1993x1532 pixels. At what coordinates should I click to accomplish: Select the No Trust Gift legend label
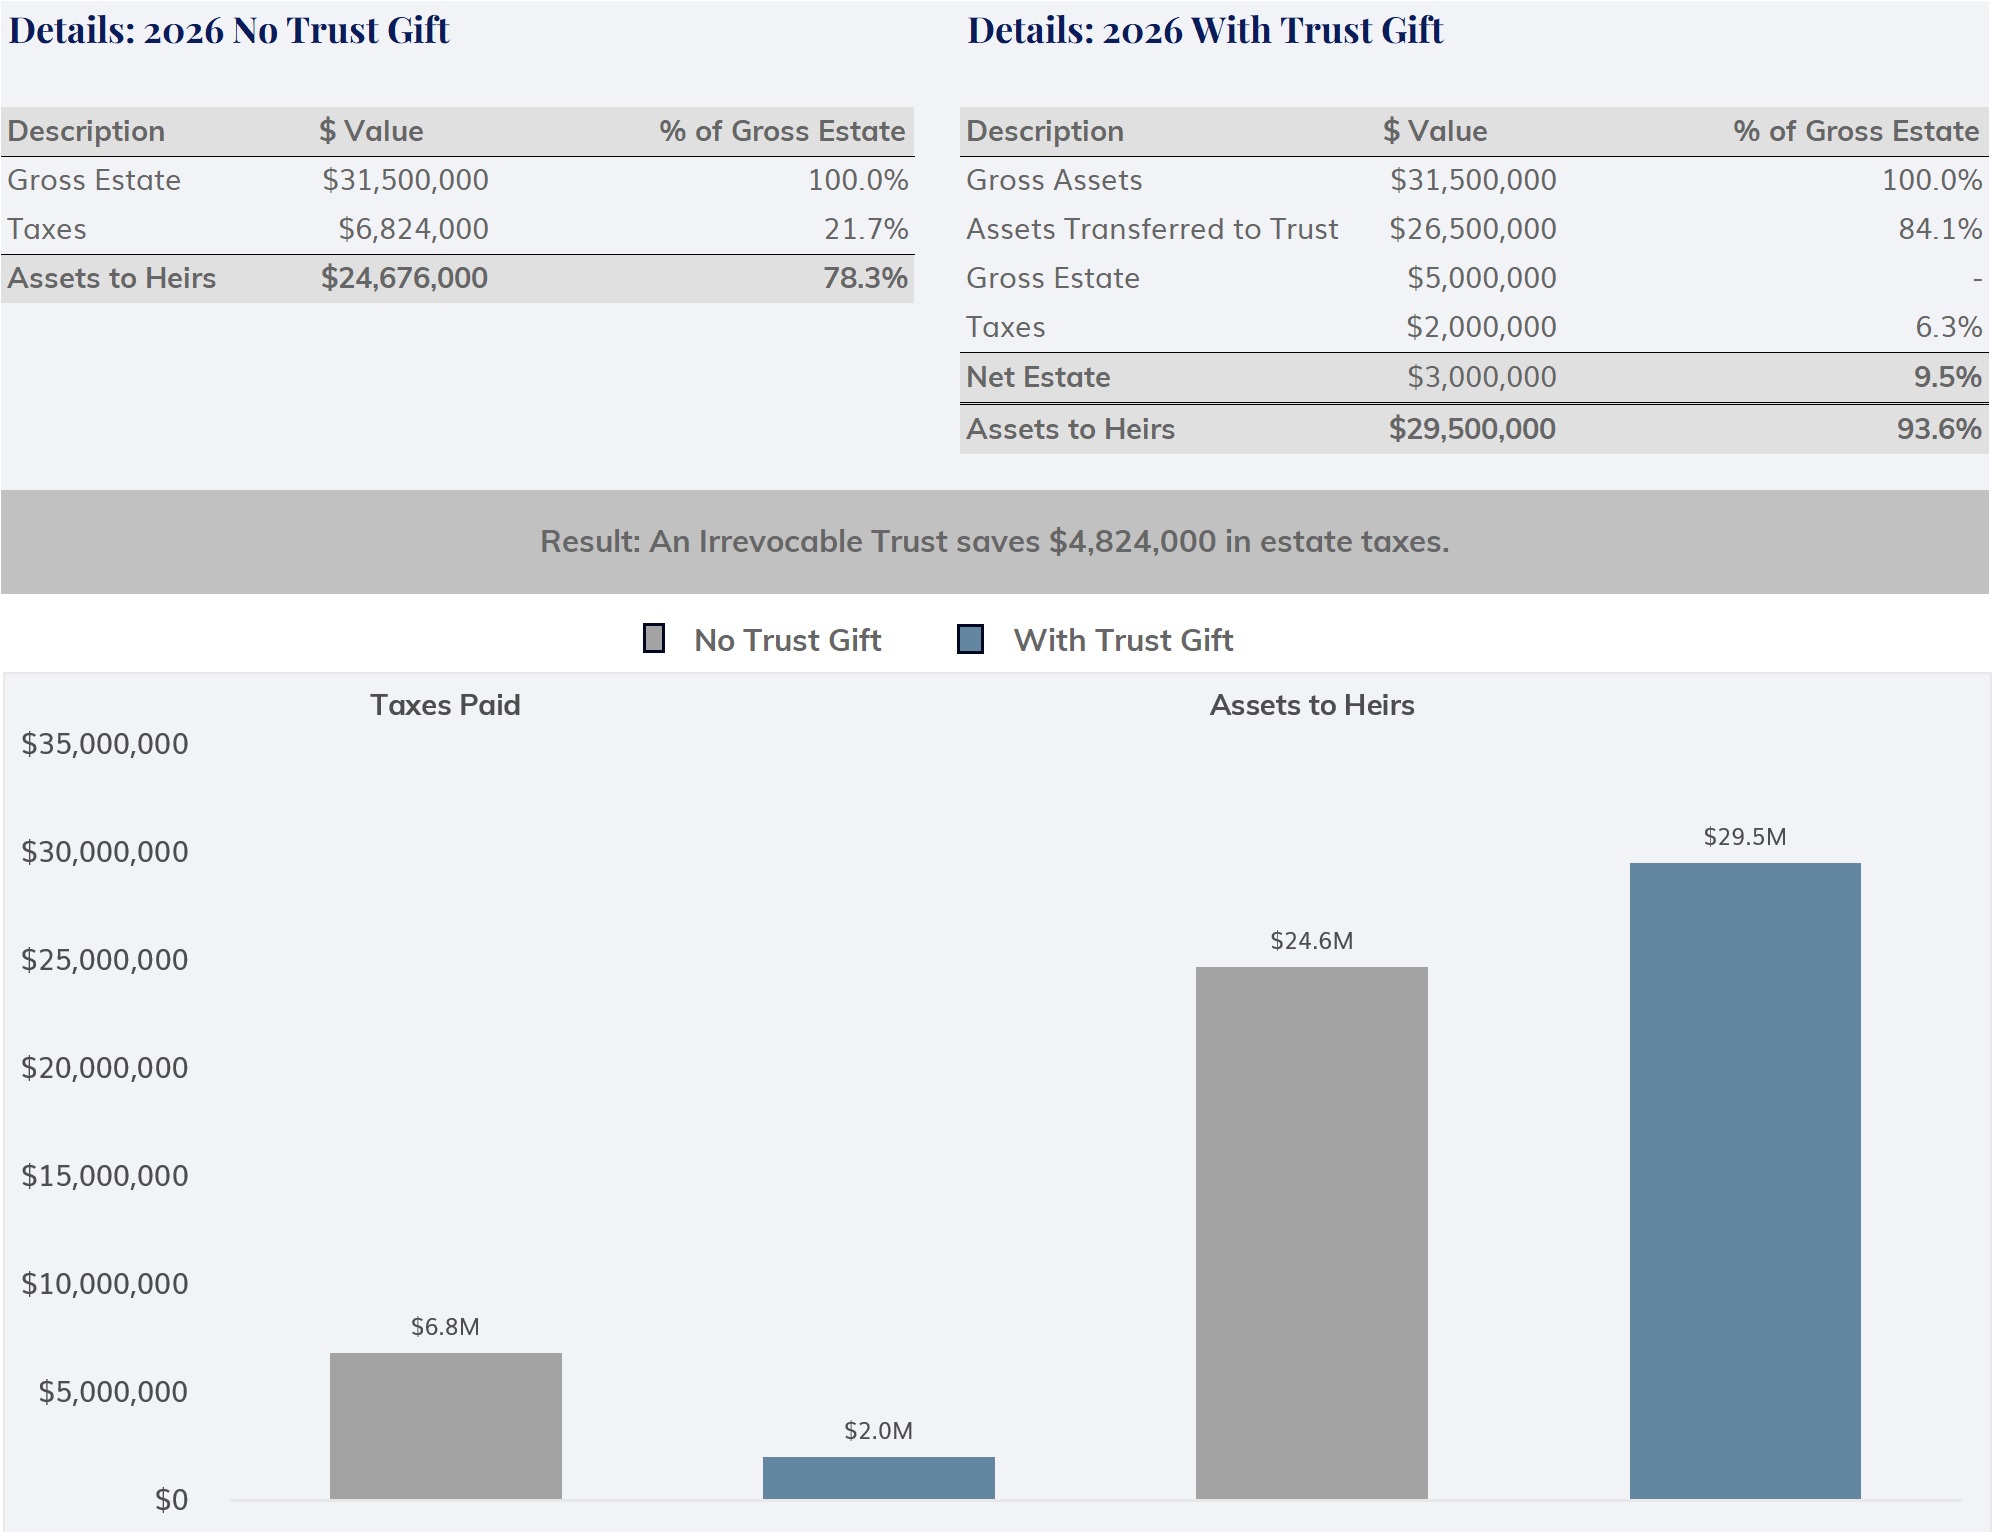click(x=788, y=640)
